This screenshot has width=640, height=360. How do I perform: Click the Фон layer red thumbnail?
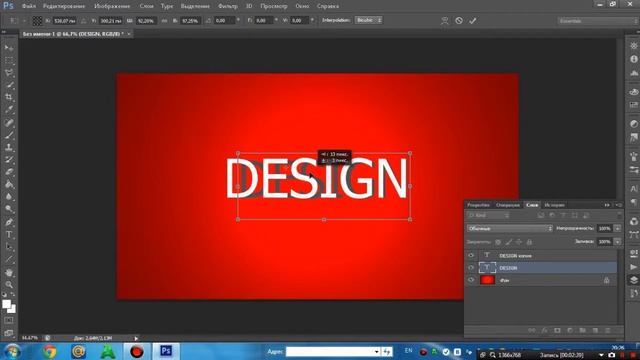[487, 280]
